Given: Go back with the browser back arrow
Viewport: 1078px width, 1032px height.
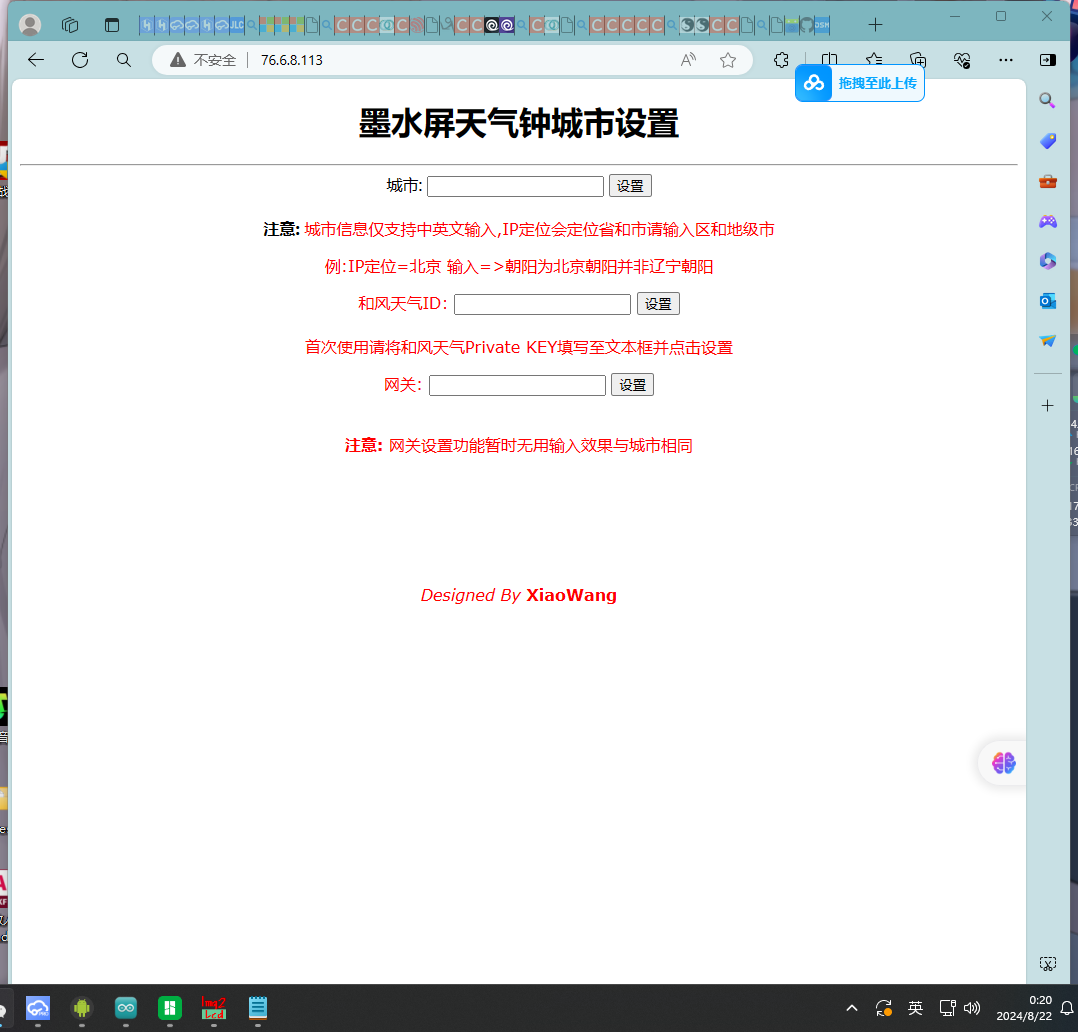Looking at the screenshot, I should 36,60.
